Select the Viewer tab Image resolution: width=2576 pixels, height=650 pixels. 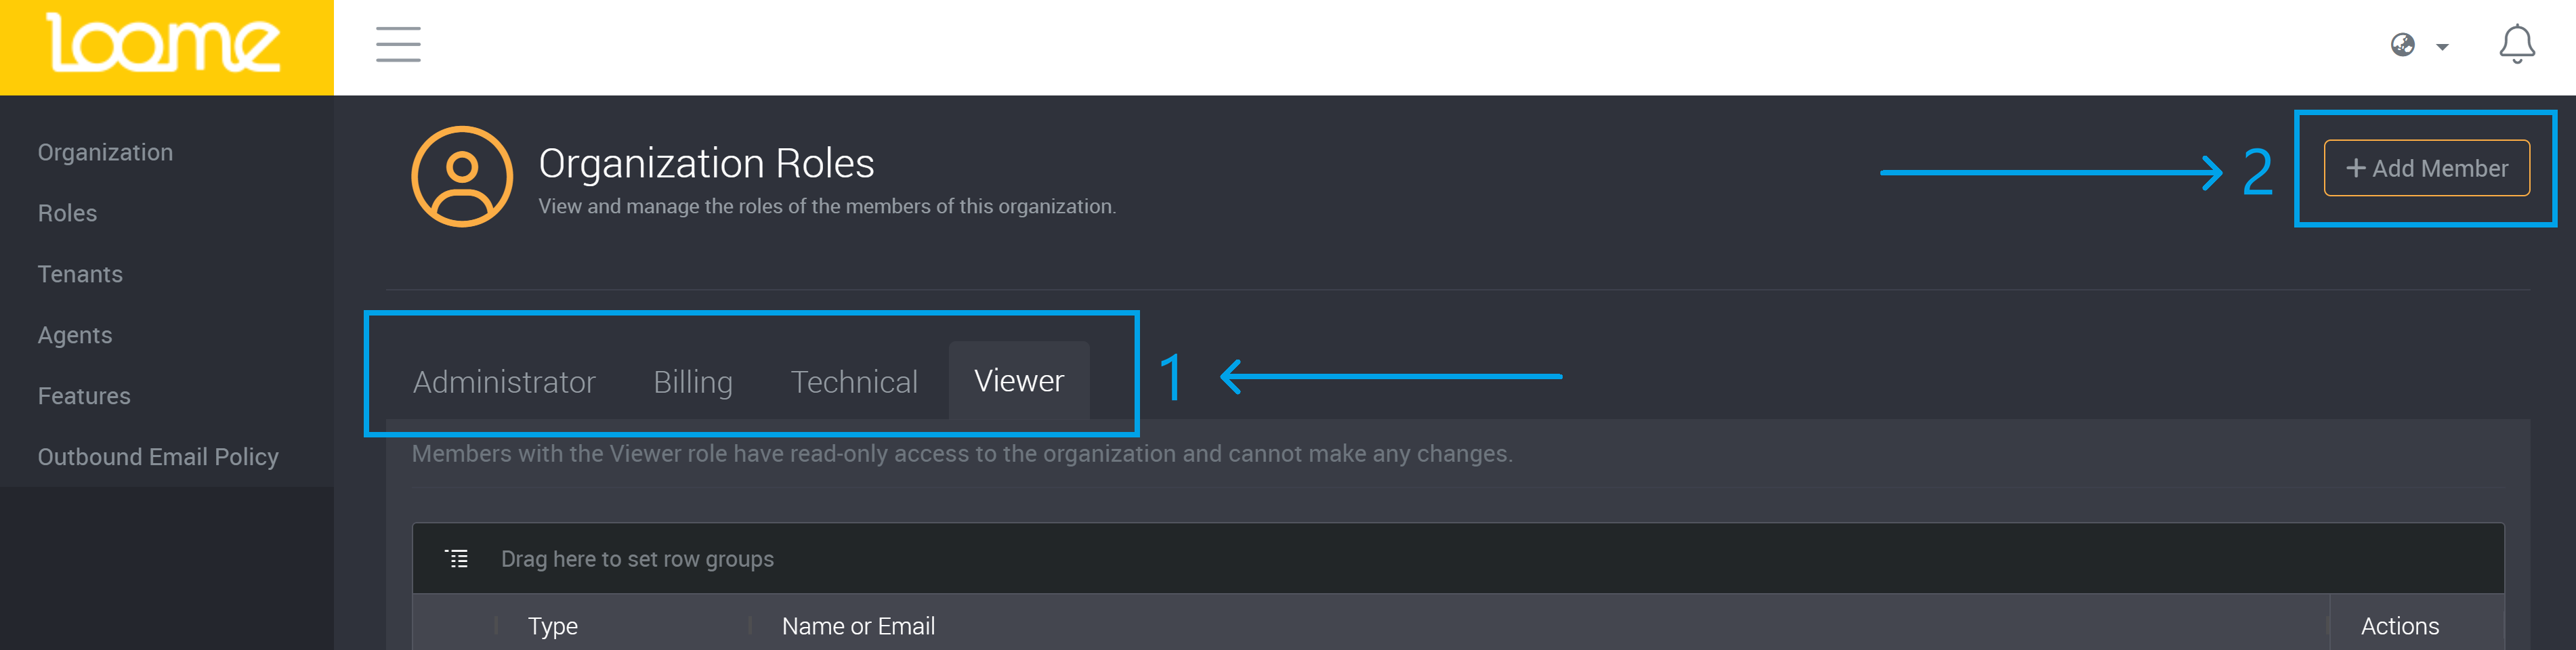coord(1018,381)
